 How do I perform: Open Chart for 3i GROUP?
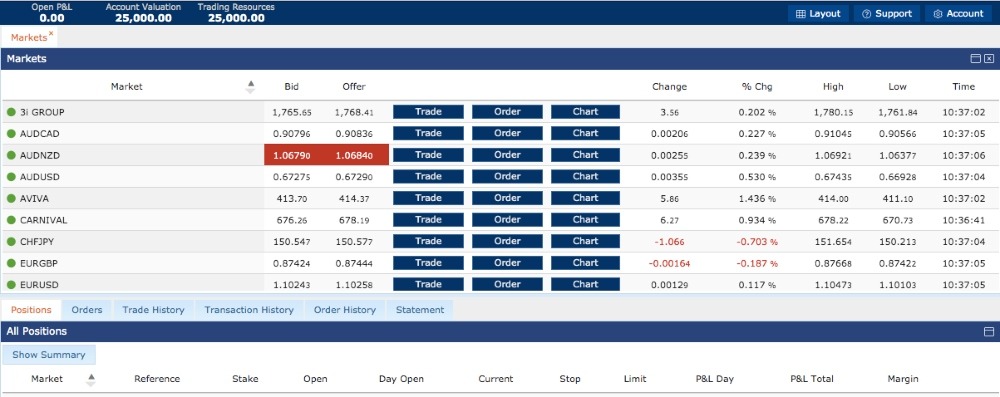(x=585, y=112)
